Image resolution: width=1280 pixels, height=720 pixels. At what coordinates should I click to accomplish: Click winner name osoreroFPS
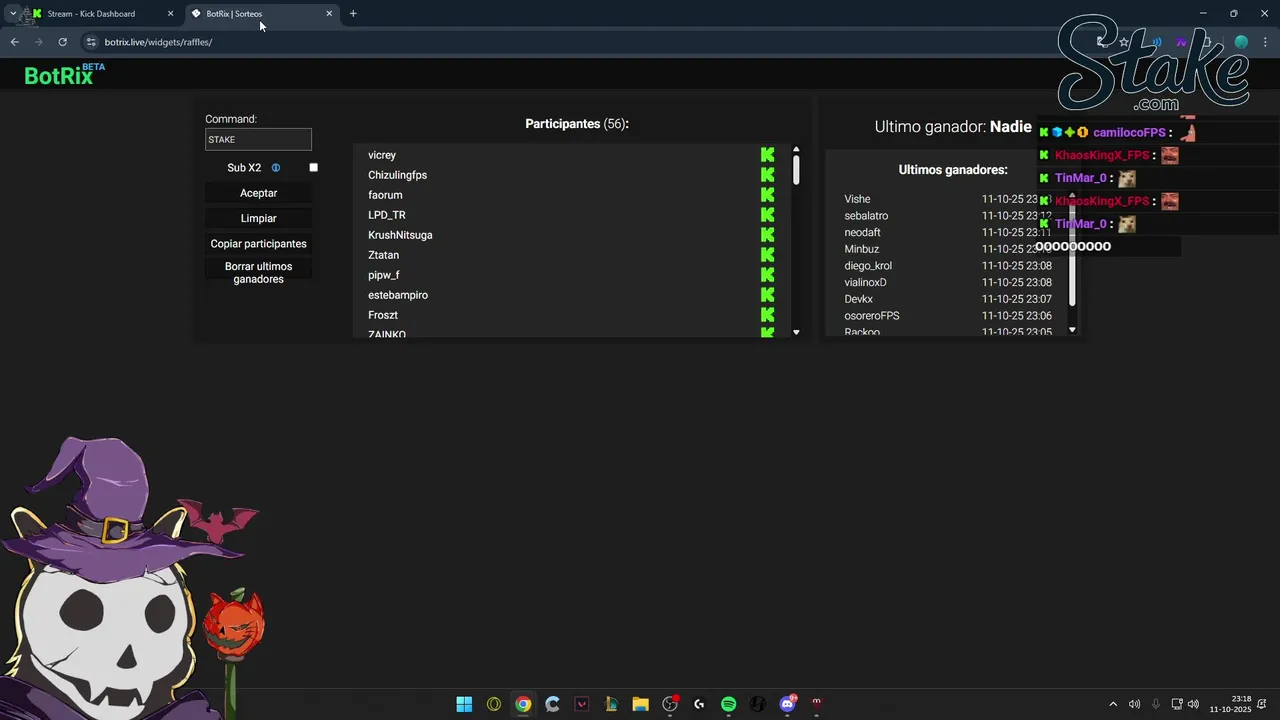click(872, 316)
